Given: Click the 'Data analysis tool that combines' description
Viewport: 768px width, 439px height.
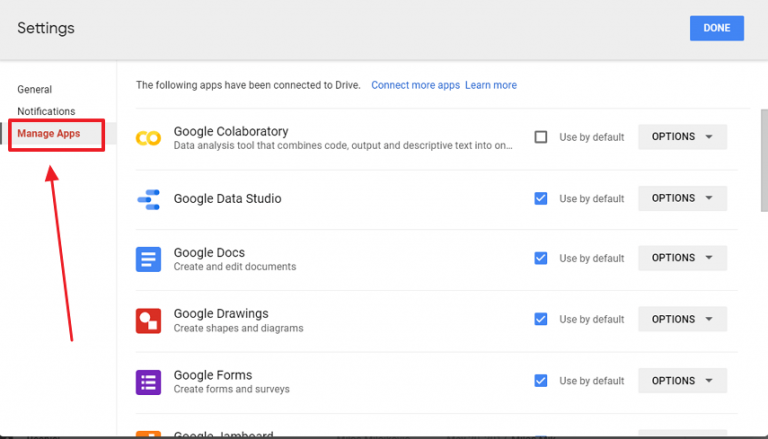Looking at the screenshot, I should tap(343, 146).
